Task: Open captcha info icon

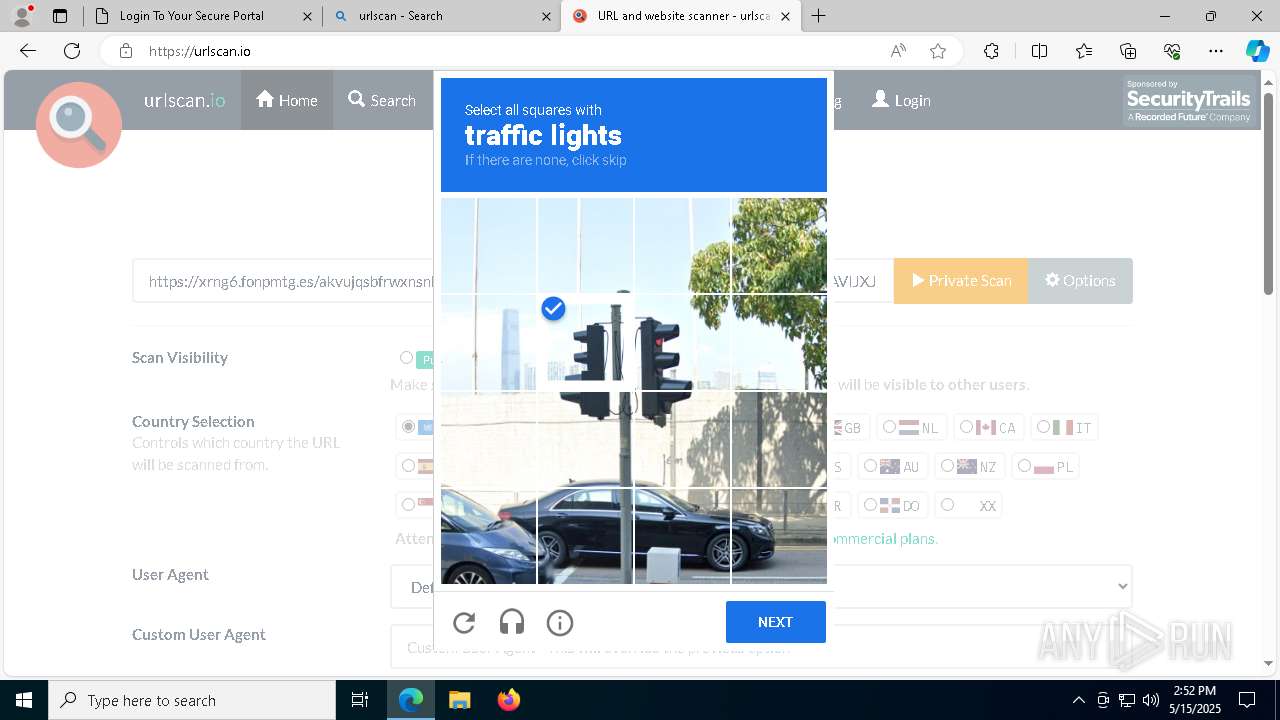Action: point(560,623)
